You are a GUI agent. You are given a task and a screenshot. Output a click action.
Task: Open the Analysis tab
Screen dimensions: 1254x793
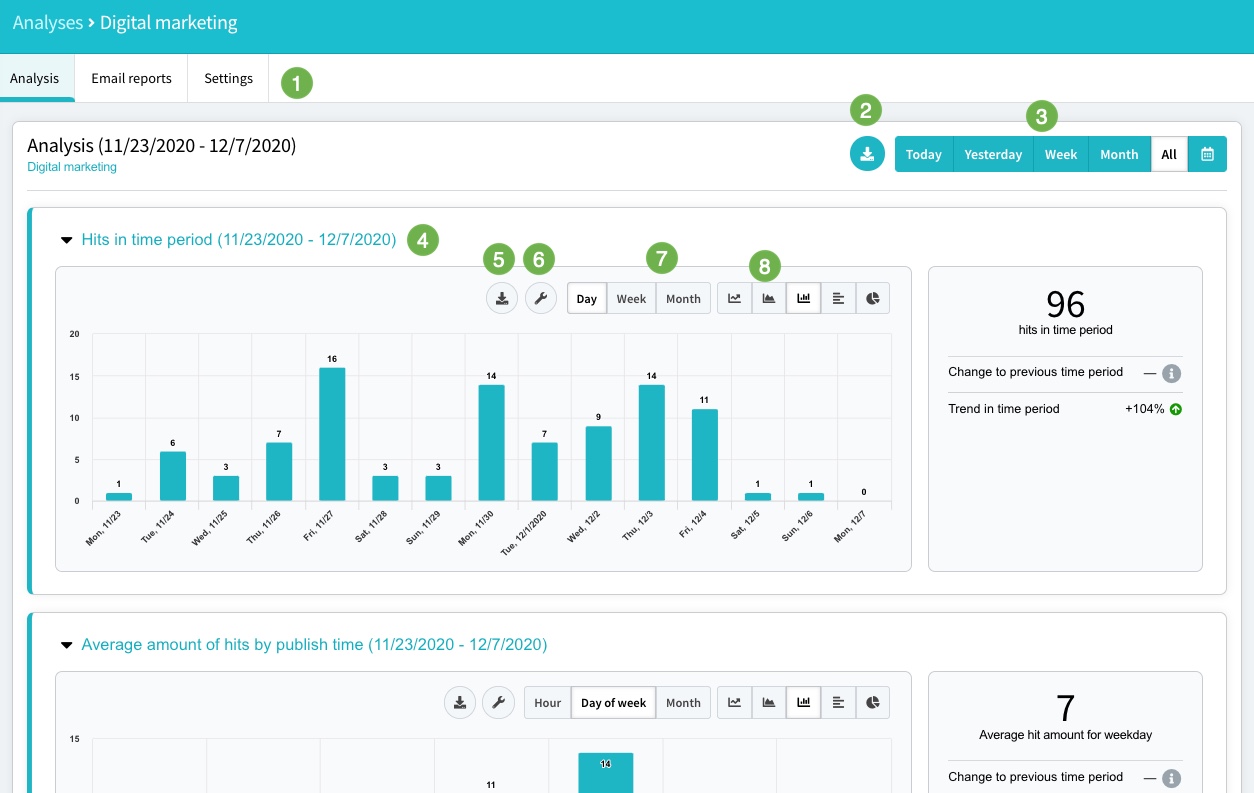35,78
